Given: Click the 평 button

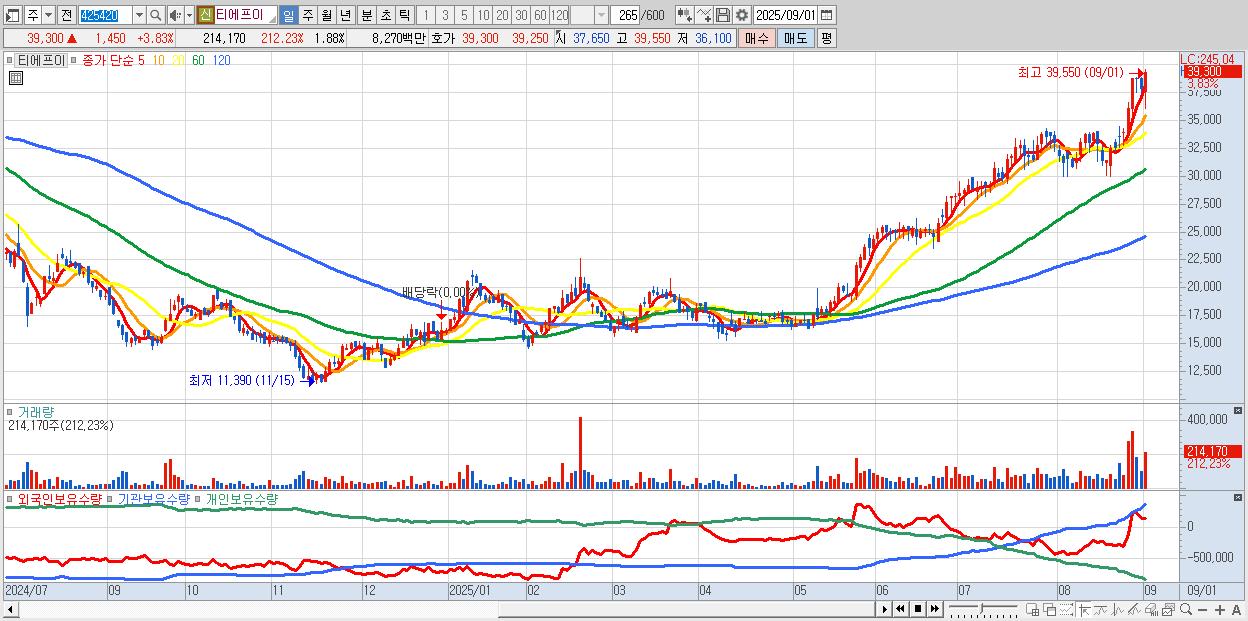Looking at the screenshot, I should point(826,38).
